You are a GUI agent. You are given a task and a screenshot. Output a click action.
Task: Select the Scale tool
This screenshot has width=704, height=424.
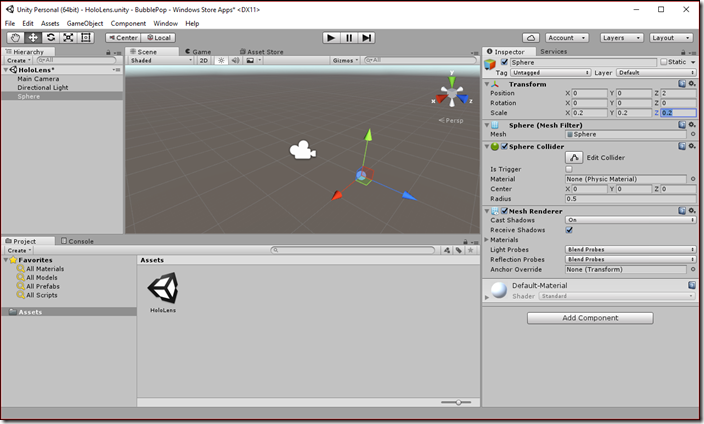coord(68,38)
